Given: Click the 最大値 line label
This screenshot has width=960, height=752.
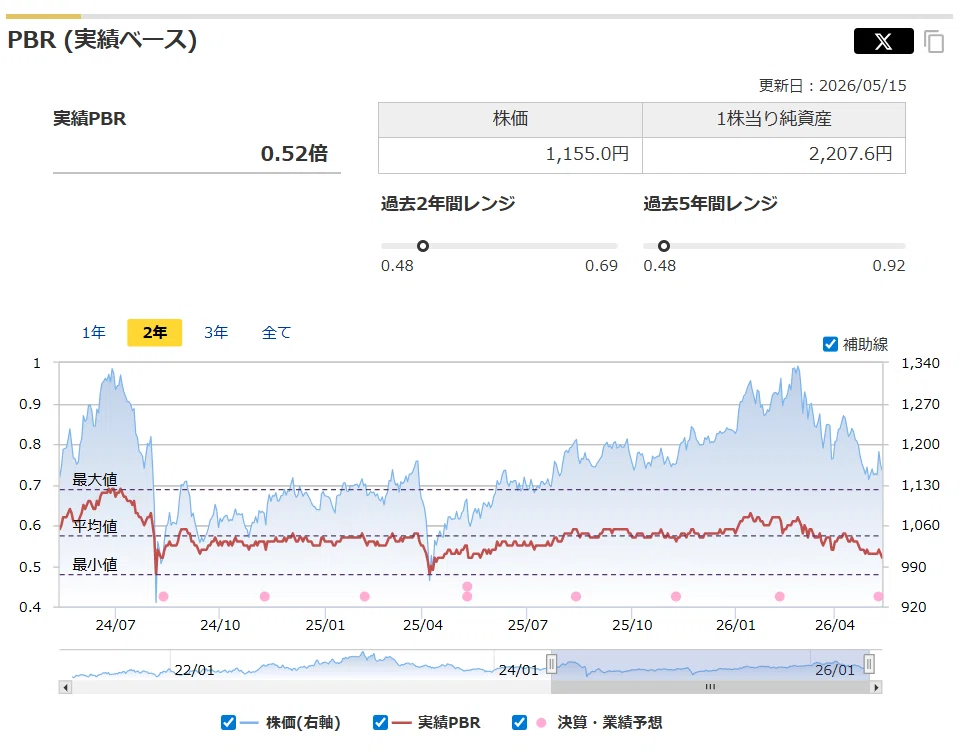Looking at the screenshot, I should tap(94, 479).
